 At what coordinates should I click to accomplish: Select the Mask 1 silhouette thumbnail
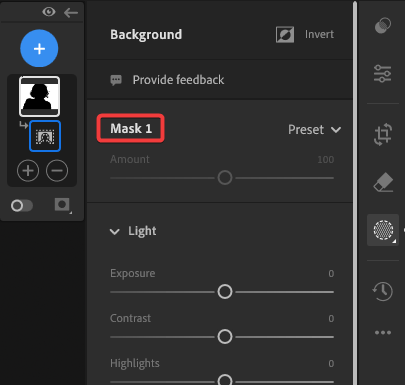click(40, 96)
